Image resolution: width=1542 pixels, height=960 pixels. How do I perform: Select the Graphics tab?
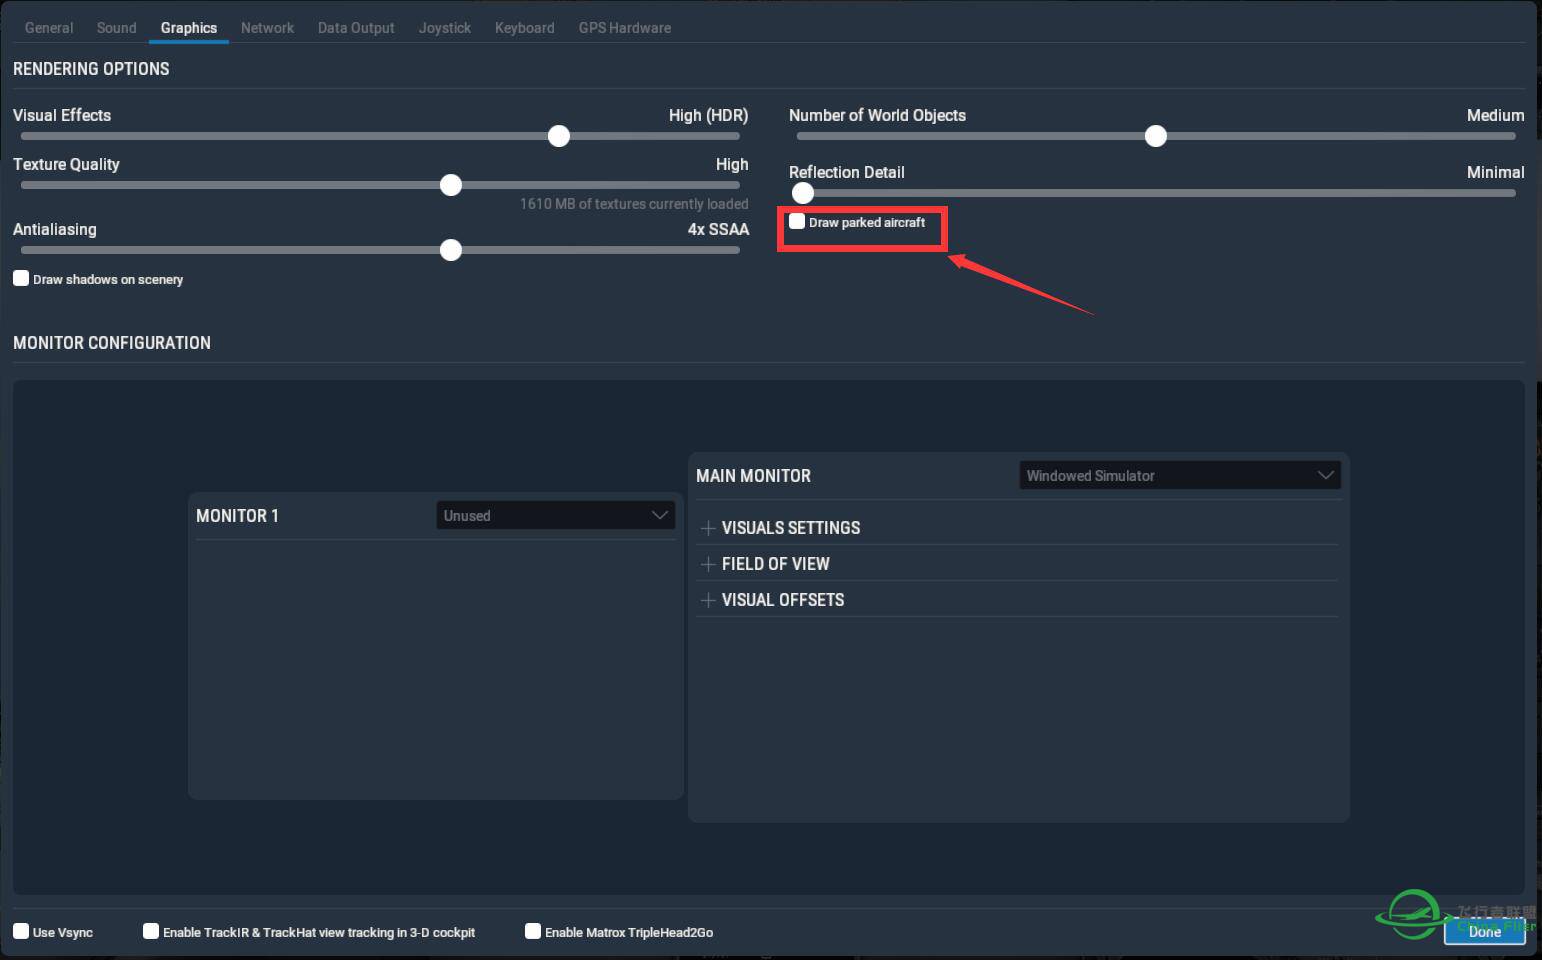pos(188,28)
